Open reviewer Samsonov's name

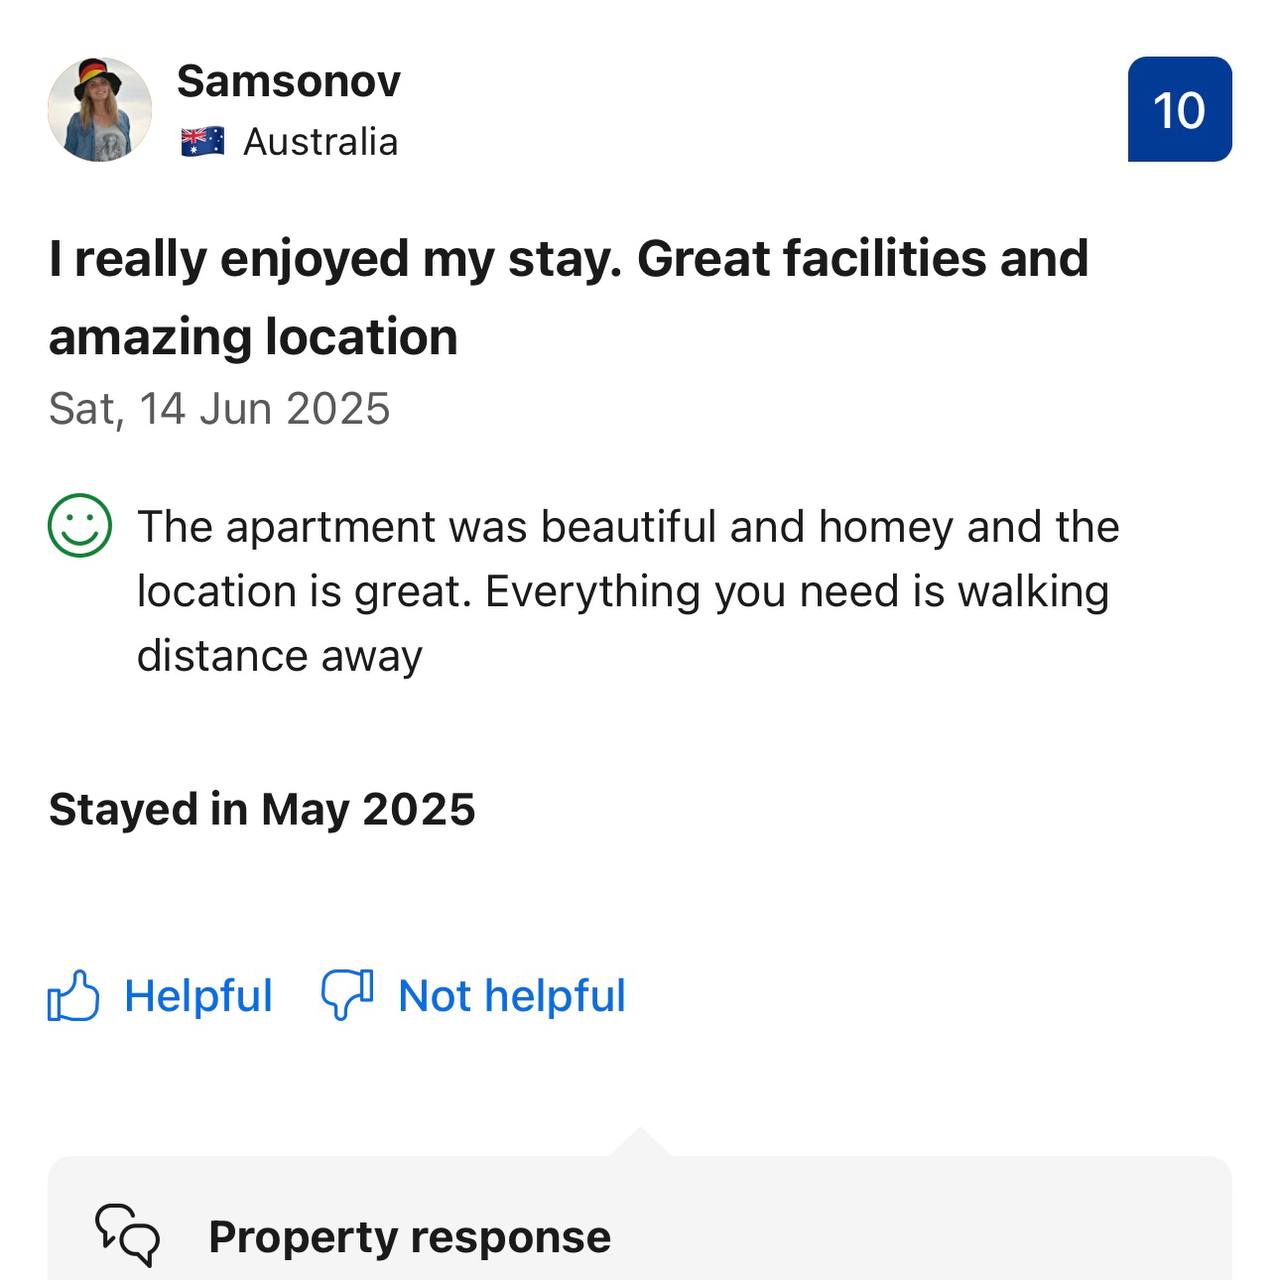288,81
